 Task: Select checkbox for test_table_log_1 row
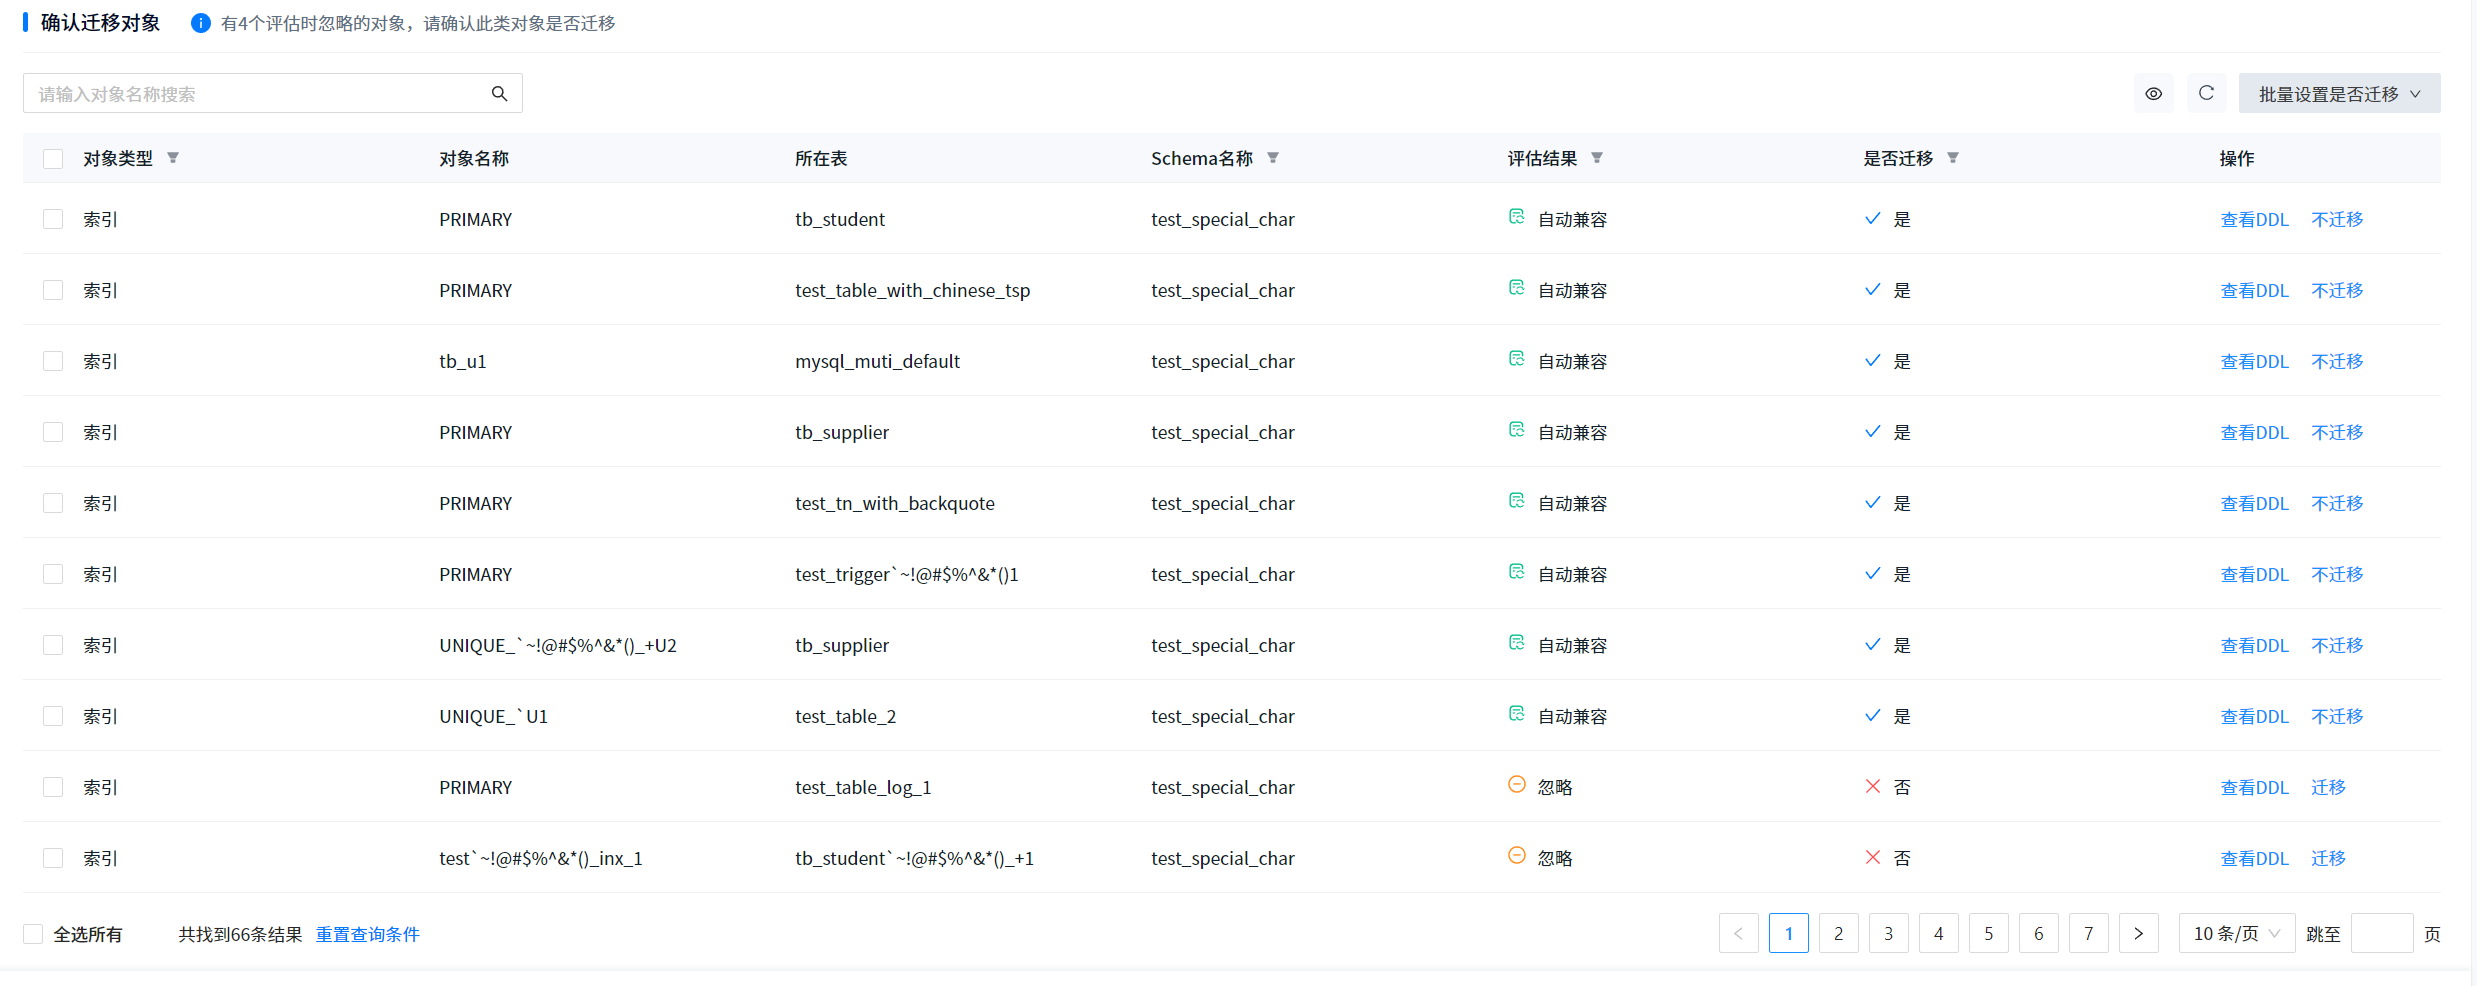point(53,787)
